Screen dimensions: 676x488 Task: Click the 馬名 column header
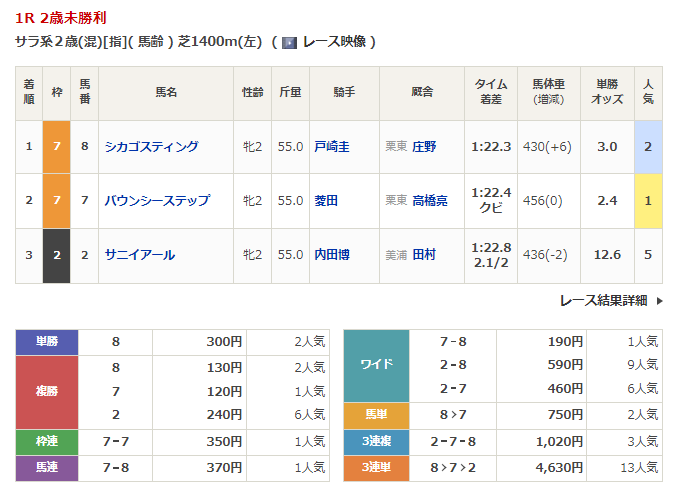pos(166,92)
